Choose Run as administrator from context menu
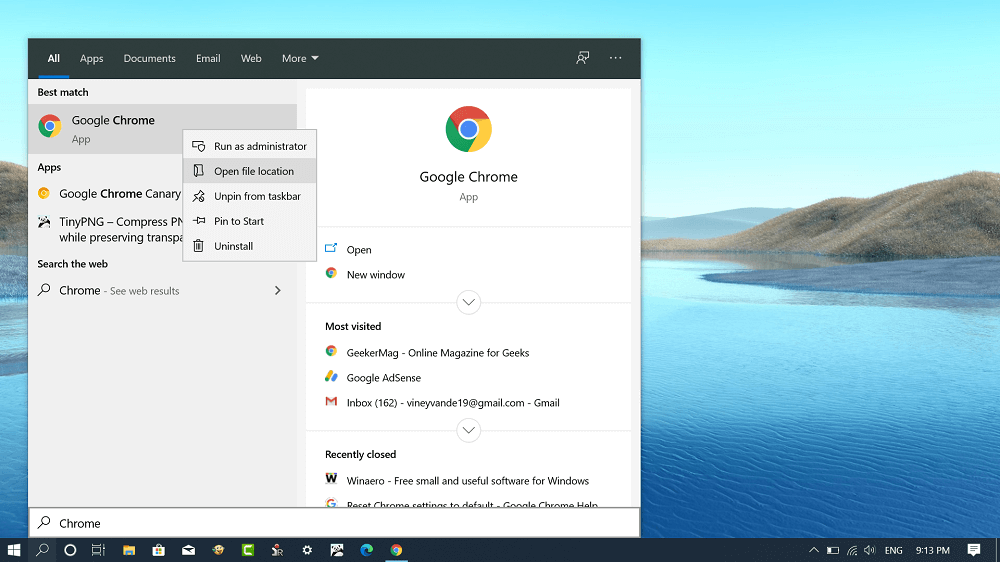This screenshot has height=562, width=1000. point(249,146)
